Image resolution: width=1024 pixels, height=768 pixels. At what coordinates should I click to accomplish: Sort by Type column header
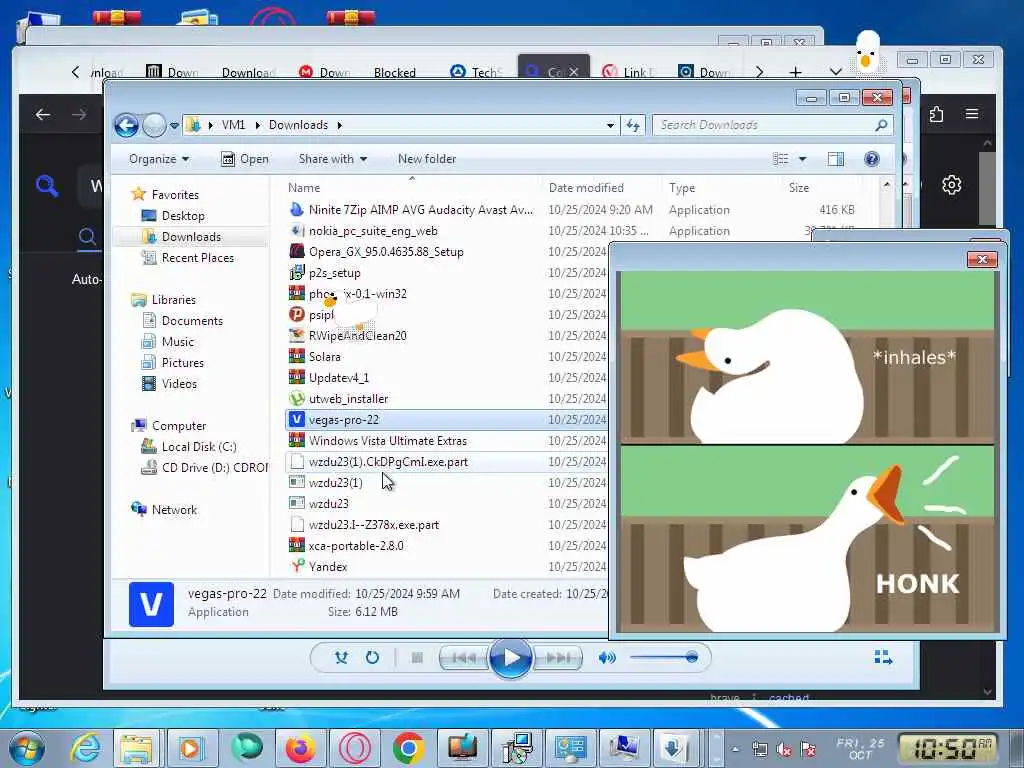682,187
